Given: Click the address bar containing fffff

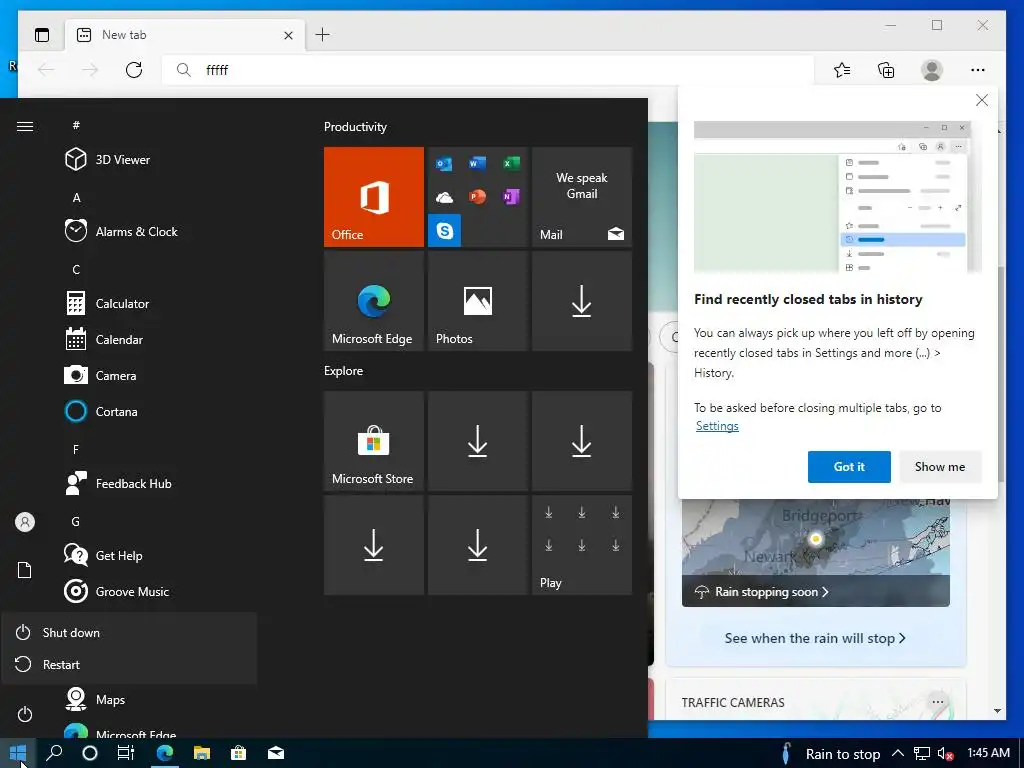Looking at the screenshot, I should click(x=488, y=70).
